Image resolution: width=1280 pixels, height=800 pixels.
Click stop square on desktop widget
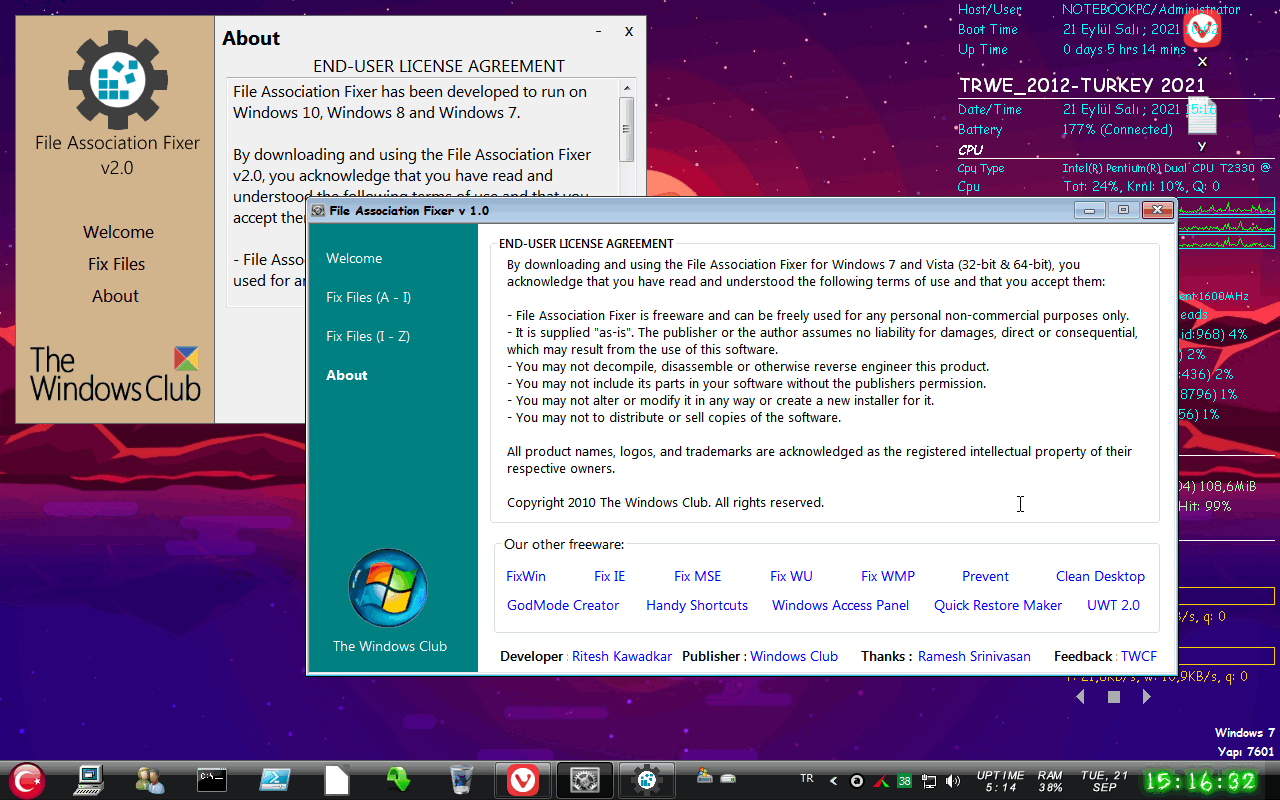point(1114,697)
